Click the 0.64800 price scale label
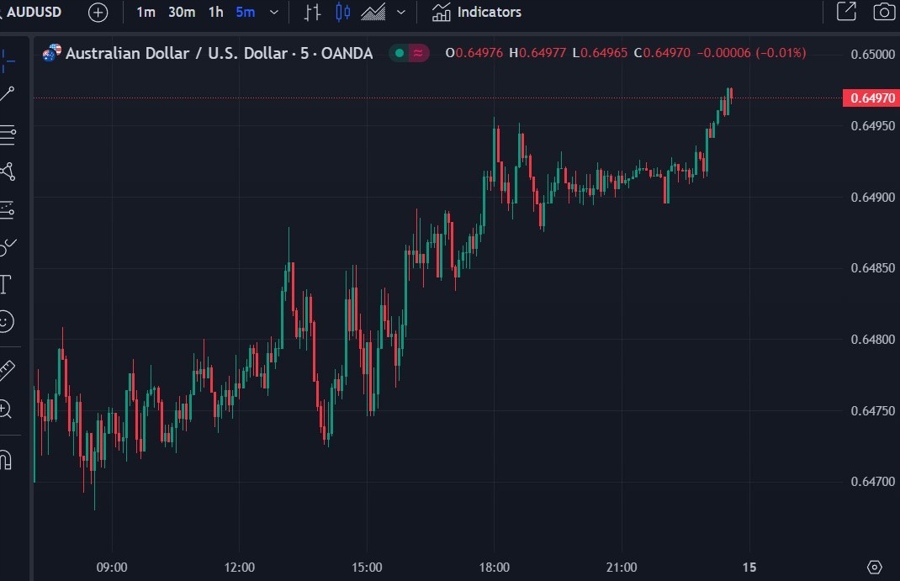The width and height of the screenshot is (900, 581). (872, 340)
